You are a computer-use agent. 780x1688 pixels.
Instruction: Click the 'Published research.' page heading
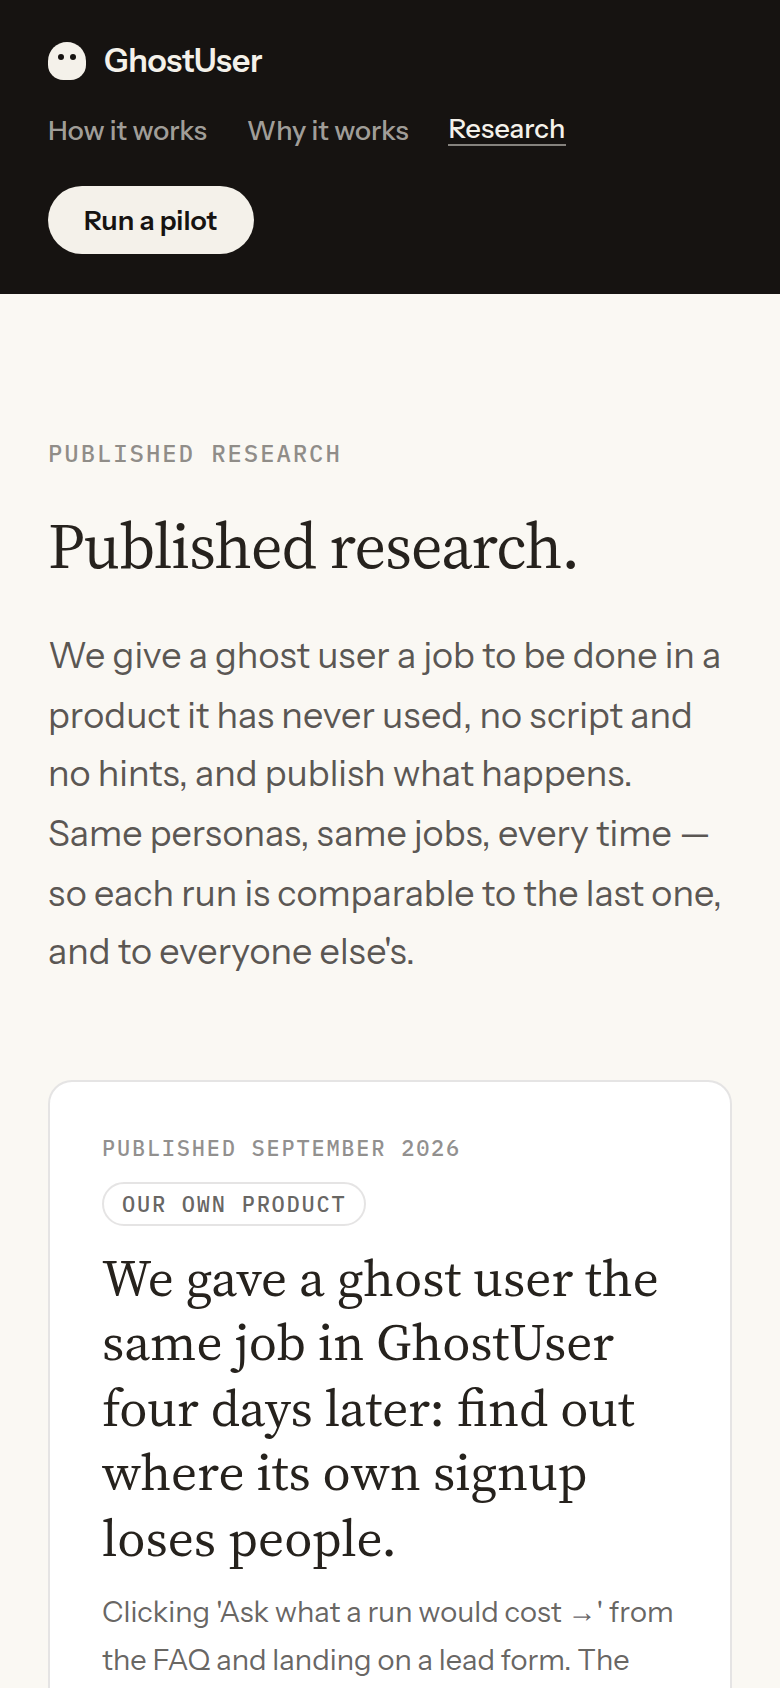[314, 547]
